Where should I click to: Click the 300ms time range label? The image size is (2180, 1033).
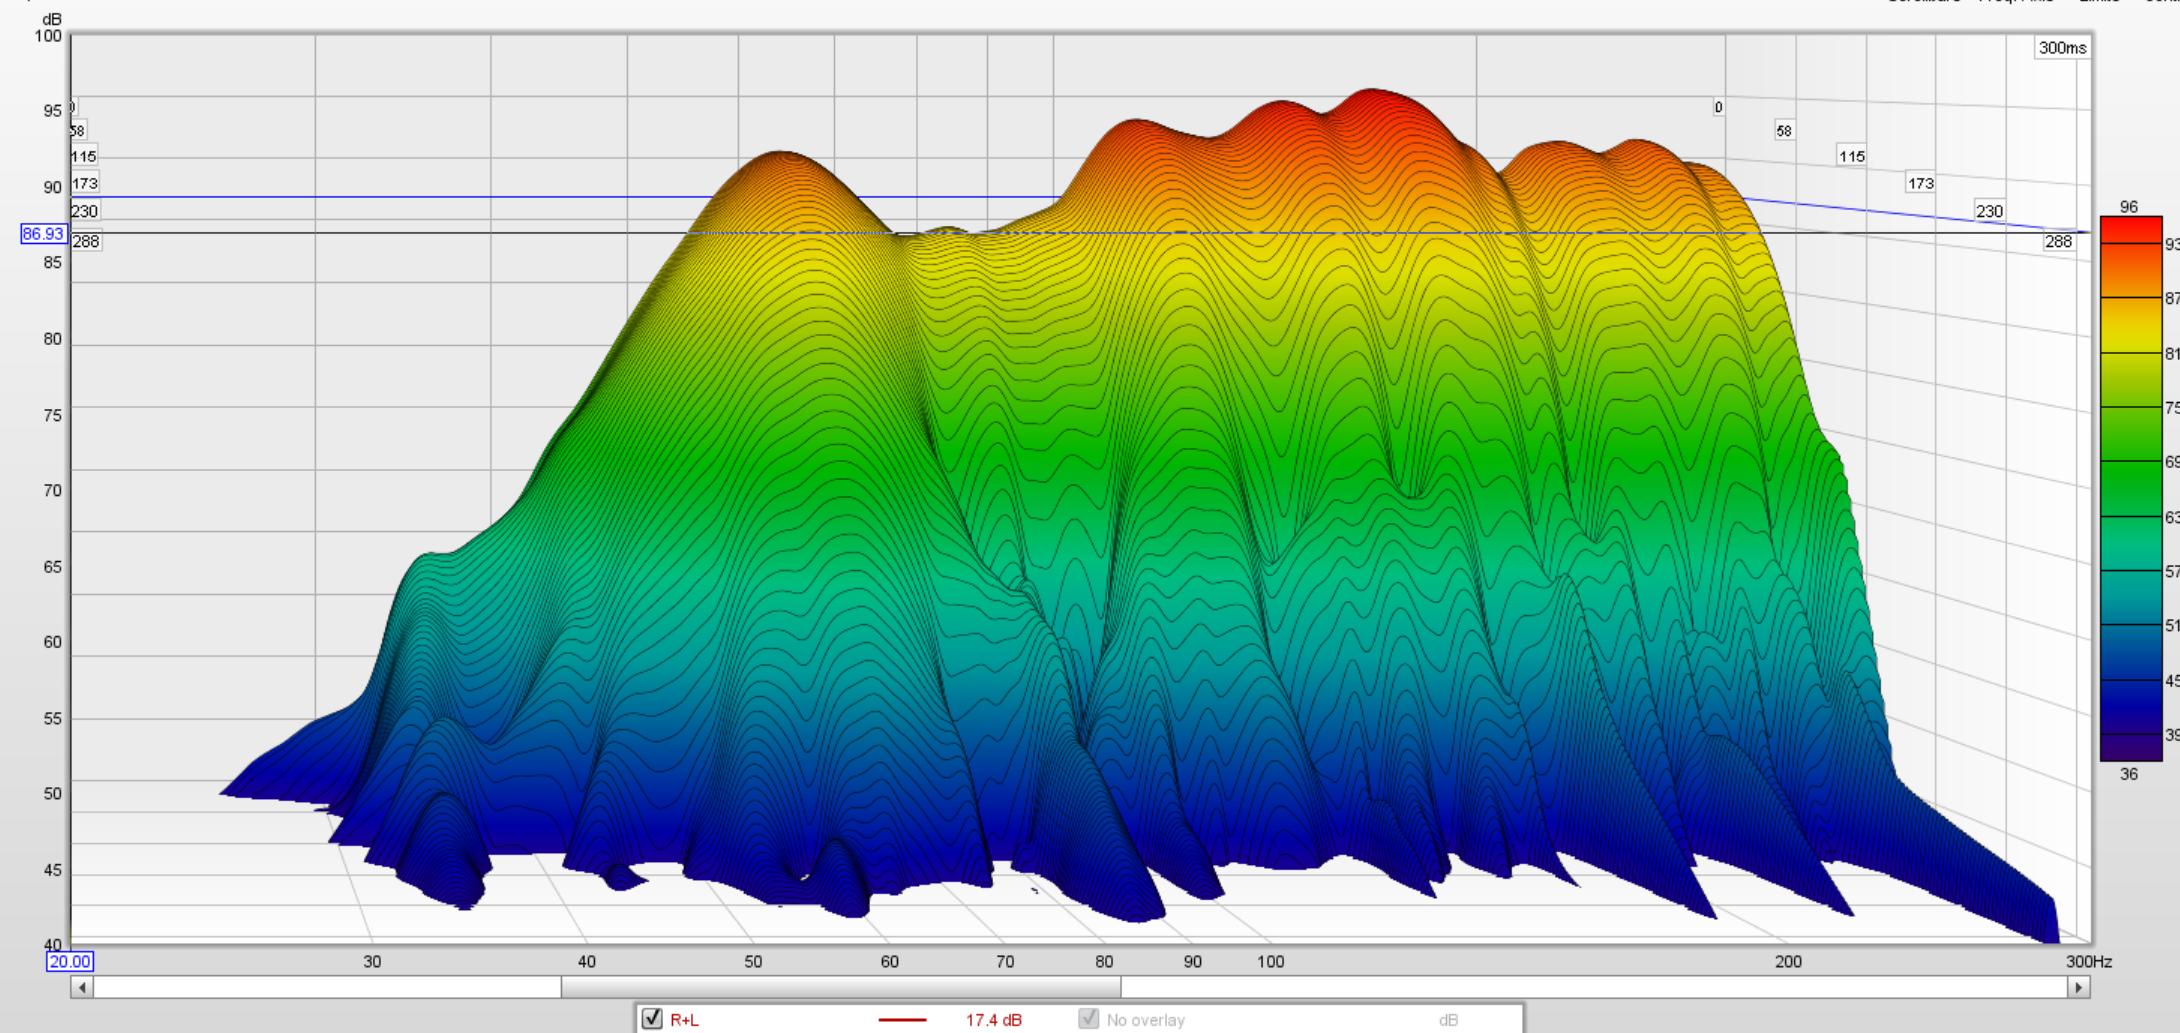click(2062, 48)
